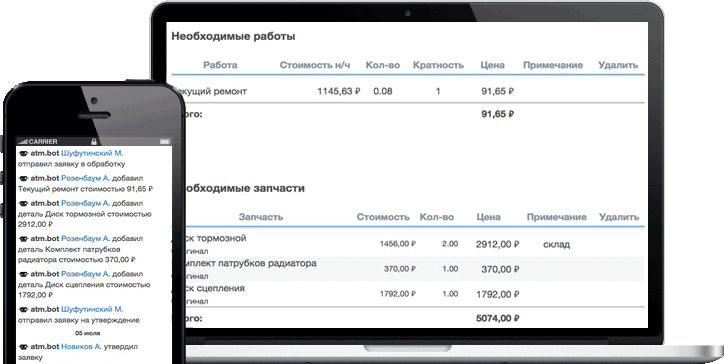Viewport: 724px width, 364px height.
Task: Tap the lock icon in phone status bar
Action: 94,141
